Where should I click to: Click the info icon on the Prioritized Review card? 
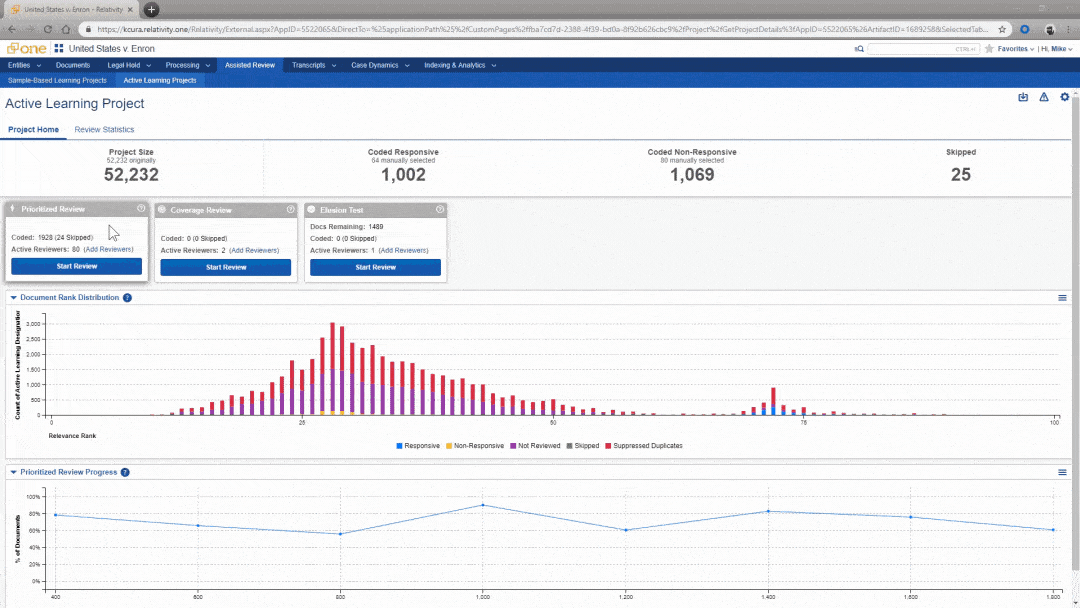[140, 209]
